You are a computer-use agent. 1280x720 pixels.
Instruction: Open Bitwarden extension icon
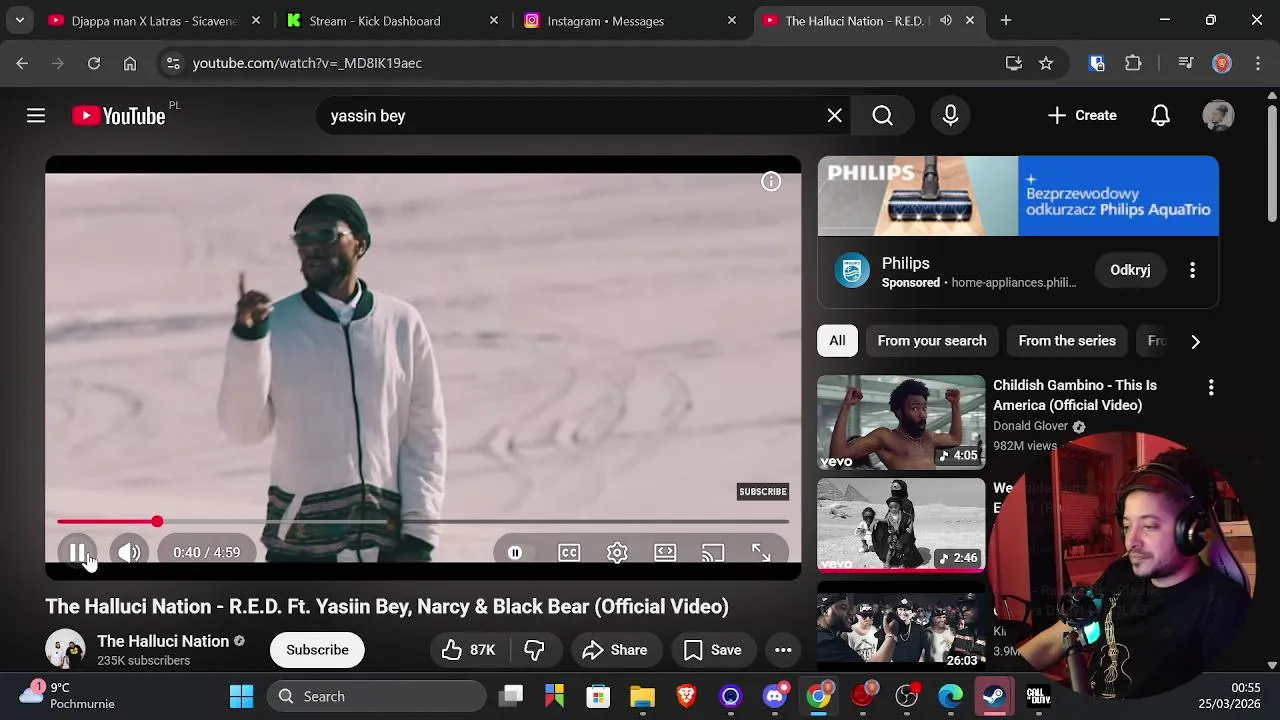[x=1097, y=63]
